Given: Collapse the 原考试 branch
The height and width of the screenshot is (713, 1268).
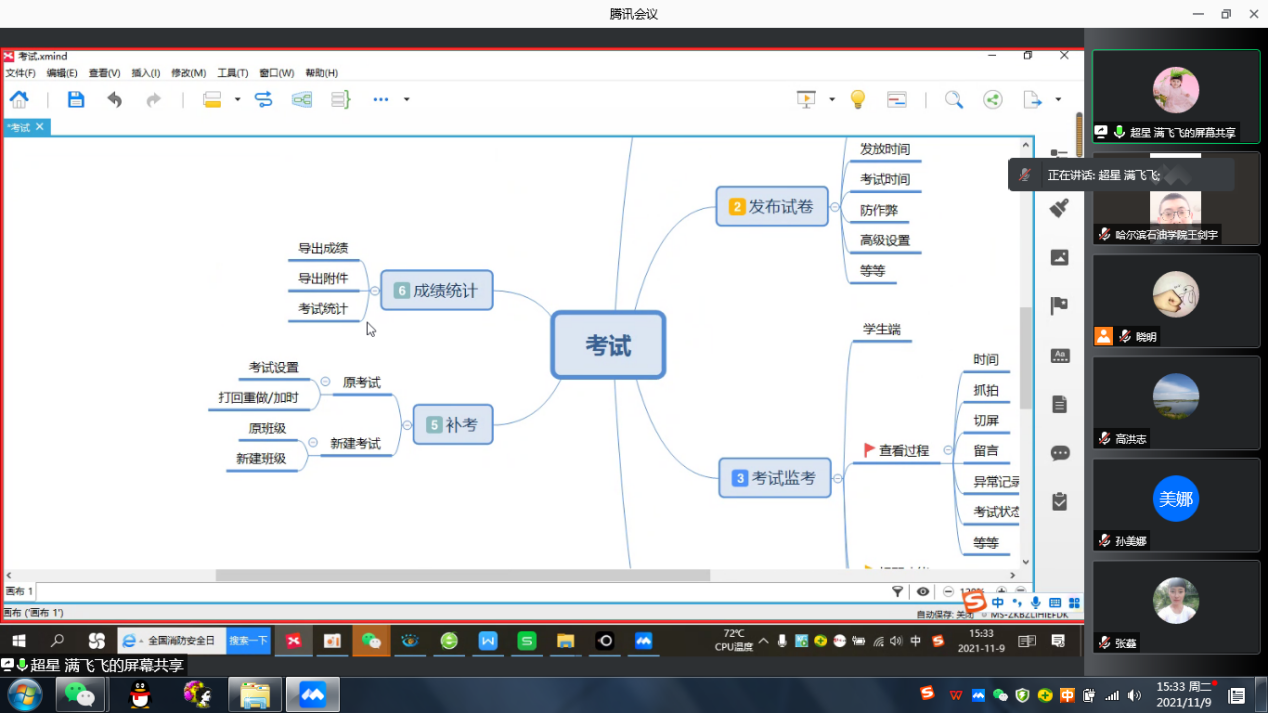Looking at the screenshot, I should [x=325, y=382].
